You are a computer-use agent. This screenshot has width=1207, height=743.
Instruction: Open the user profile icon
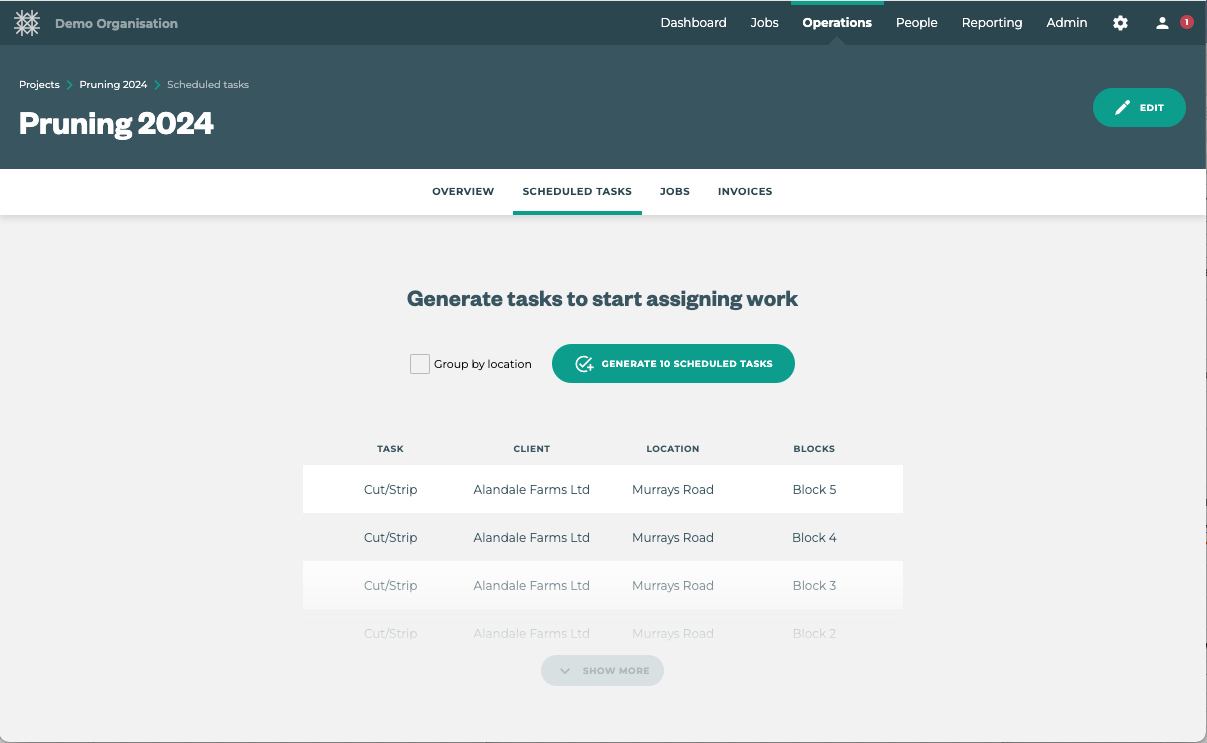(x=1162, y=23)
